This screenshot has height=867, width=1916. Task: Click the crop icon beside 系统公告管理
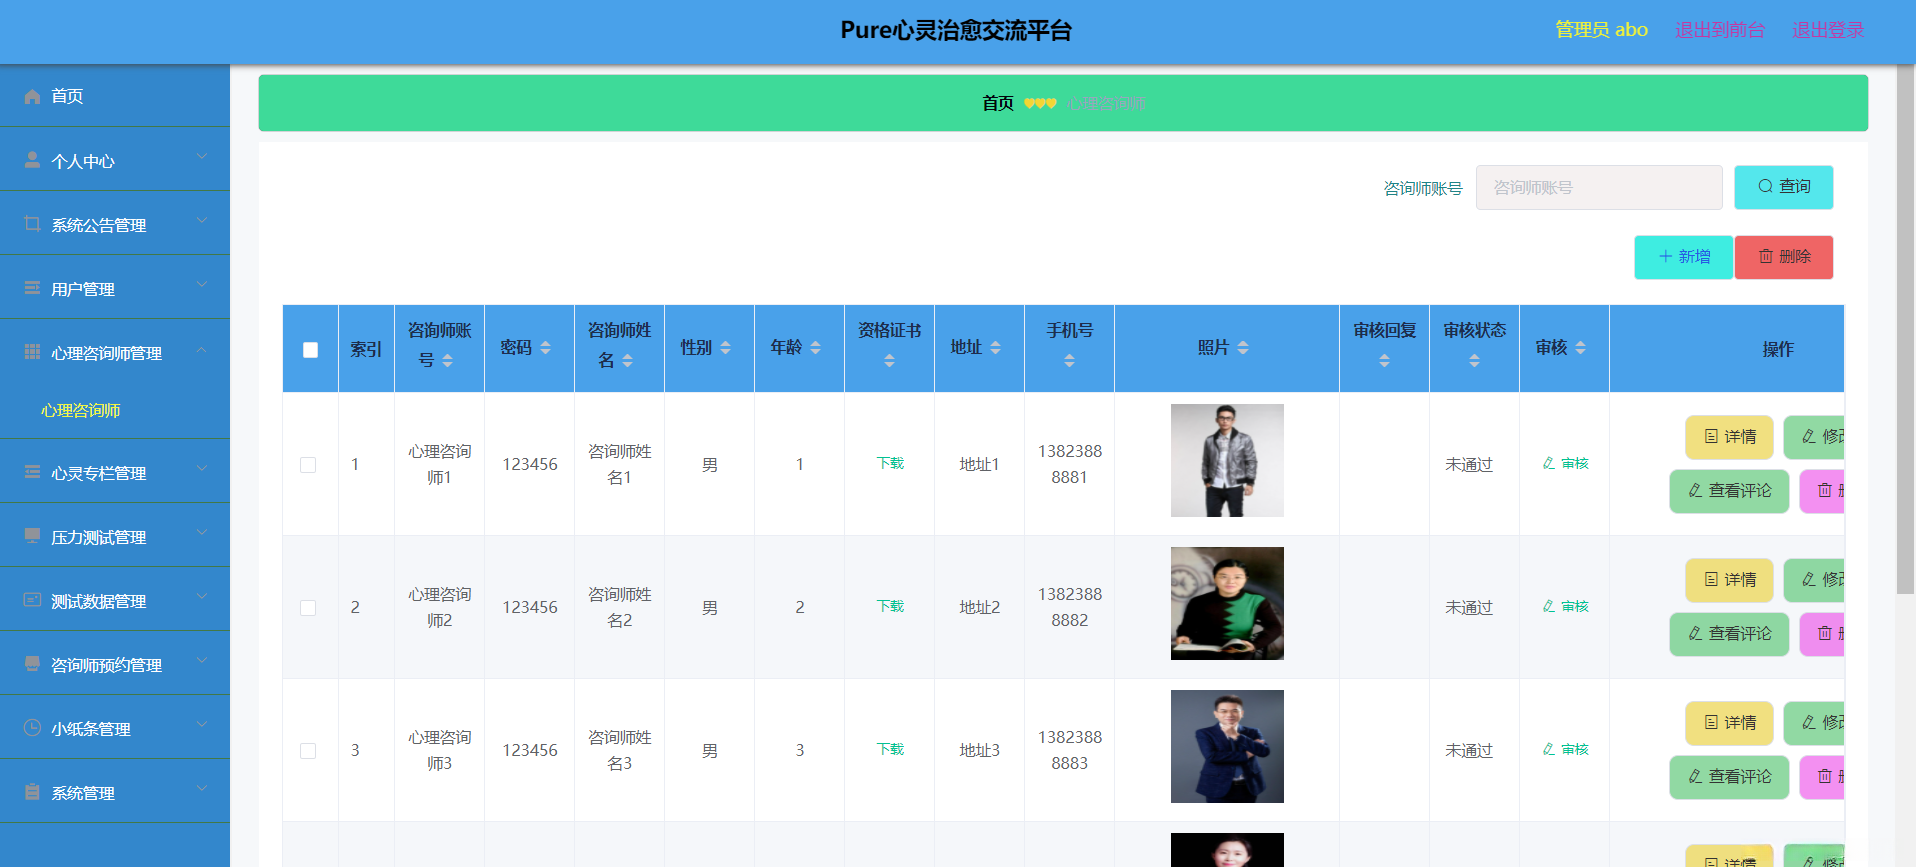(32, 224)
